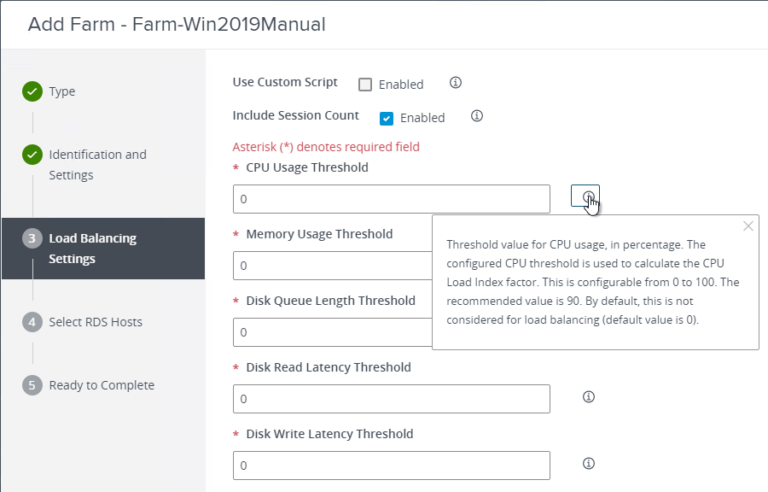Click green checkmark for Identification and Settings
Viewport: 768px width, 492px height.
point(32,155)
